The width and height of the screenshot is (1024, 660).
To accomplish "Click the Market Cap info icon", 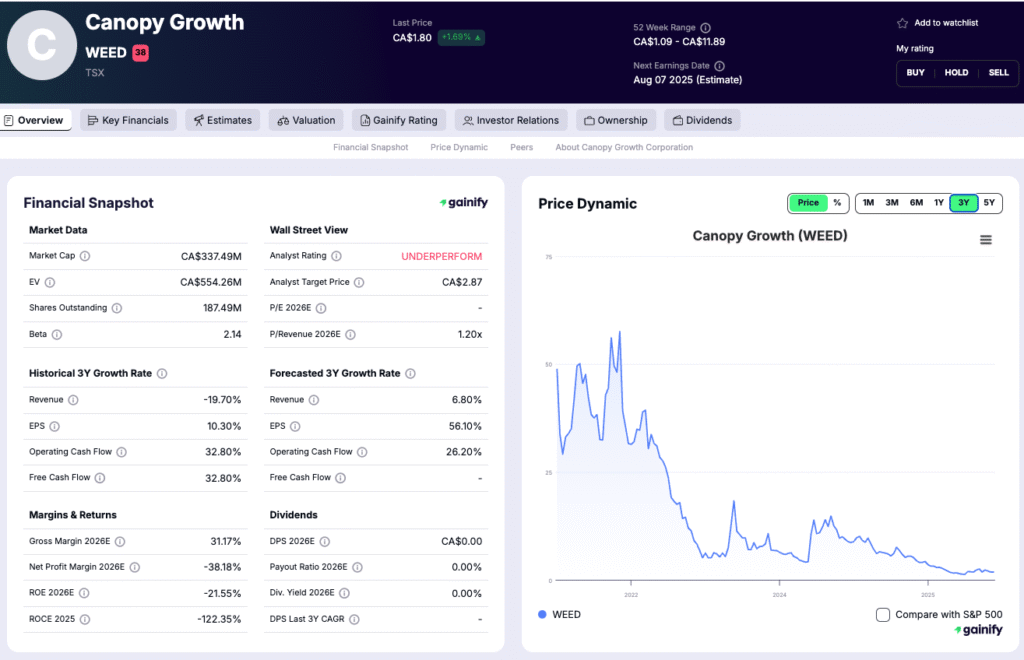I will pyautogui.click(x=85, y=256).
